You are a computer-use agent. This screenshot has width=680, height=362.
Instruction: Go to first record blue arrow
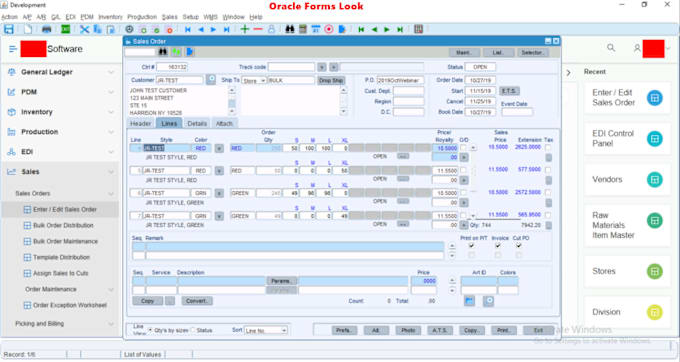pos(188,29)
